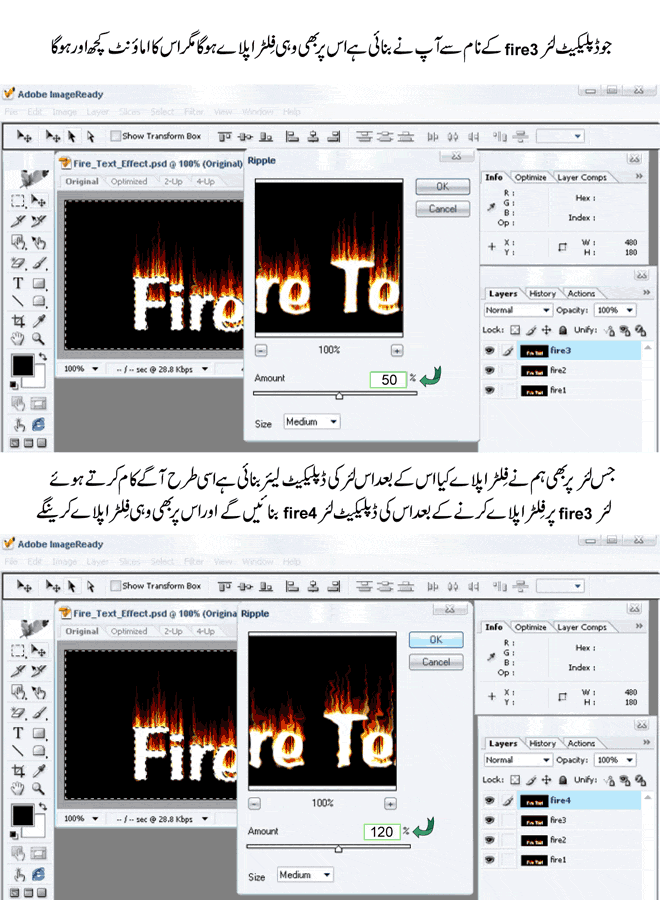Pick Slice Select tool in upper screenshot
Image resolution: width=660 pixels, height=900 pixels.
[38, 221]
